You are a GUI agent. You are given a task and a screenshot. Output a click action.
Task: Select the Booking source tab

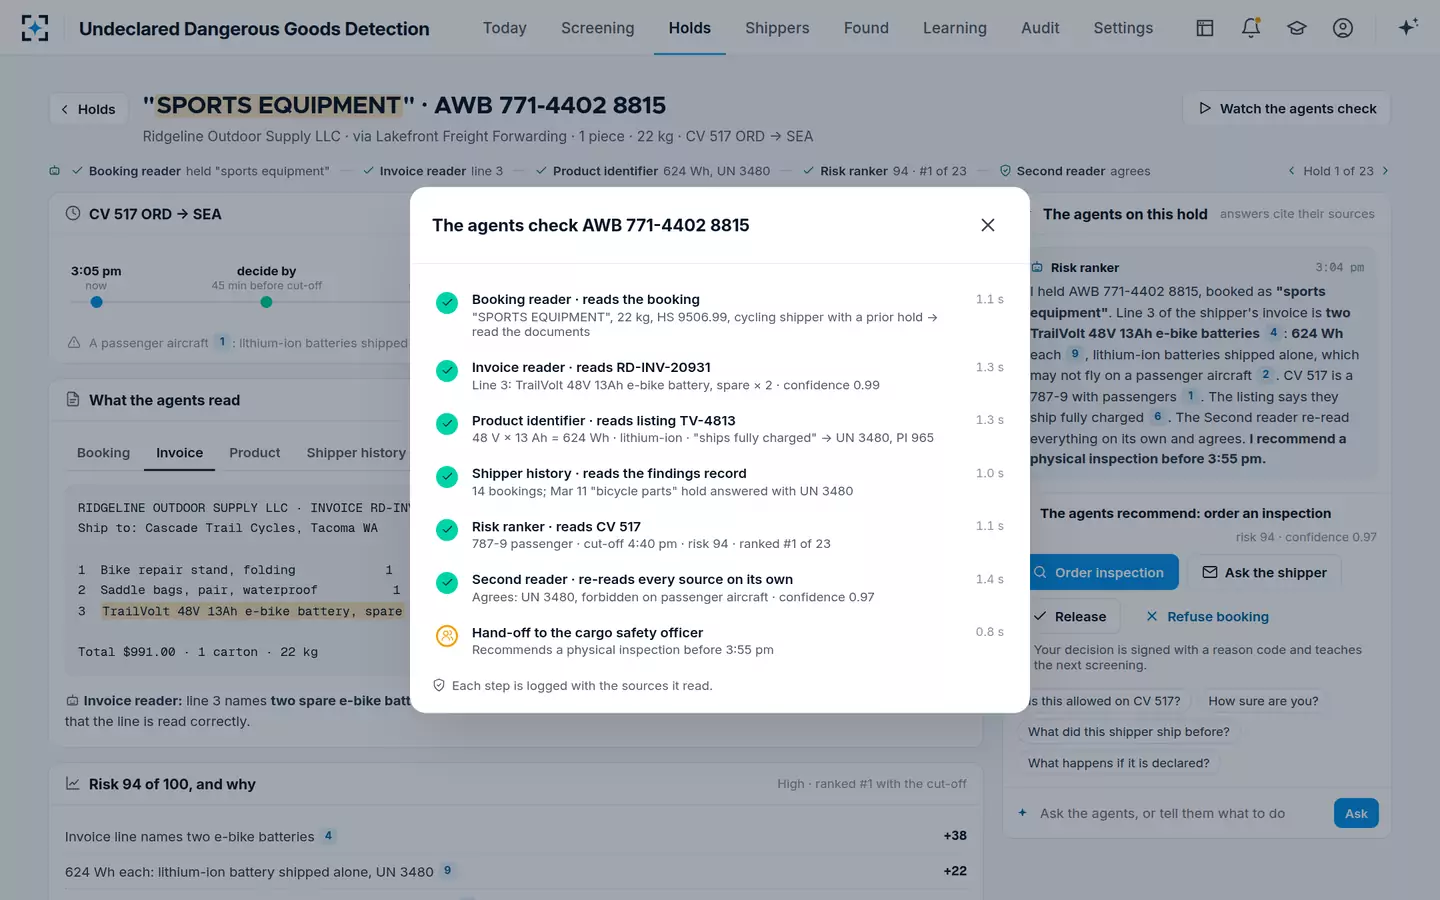coord(103,453)
